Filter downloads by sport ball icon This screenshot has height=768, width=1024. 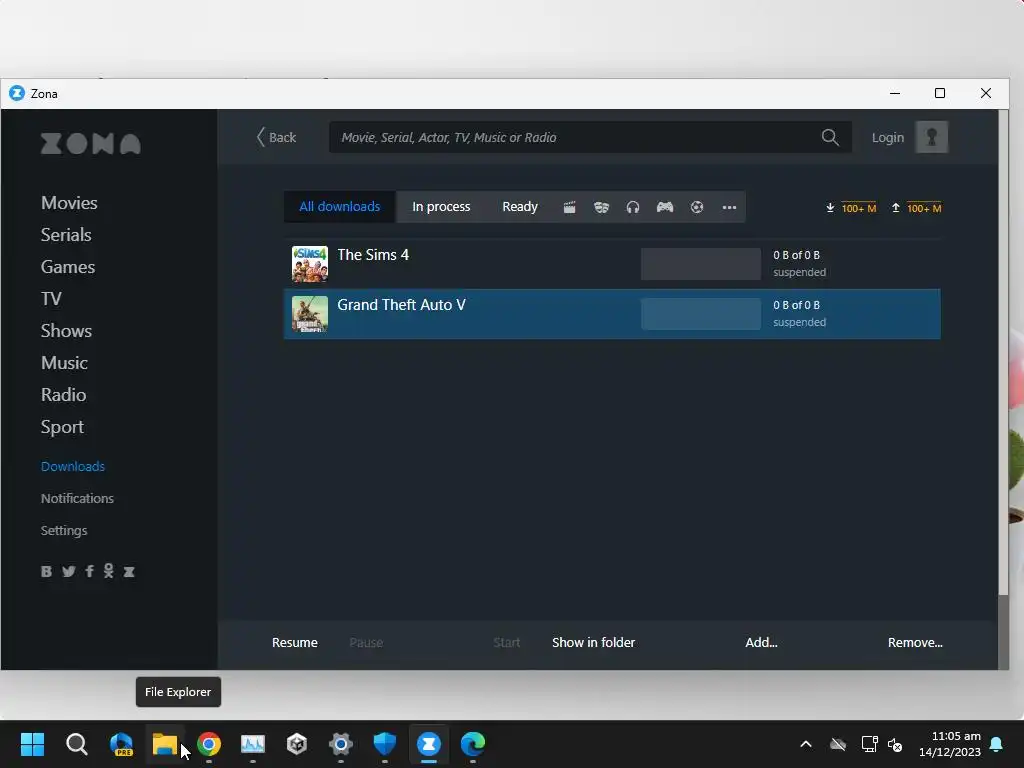coord(697,208)
